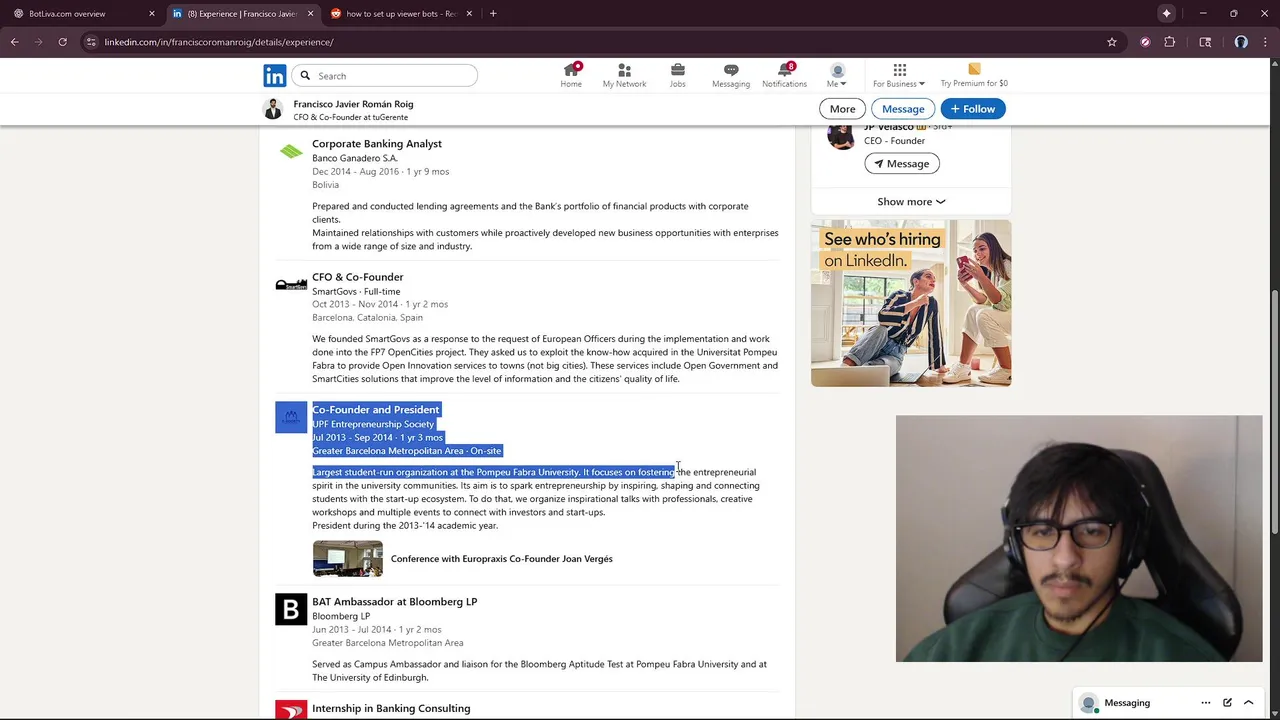
Task: Open Banco Ganadero company logo
Action: point(291,152)
